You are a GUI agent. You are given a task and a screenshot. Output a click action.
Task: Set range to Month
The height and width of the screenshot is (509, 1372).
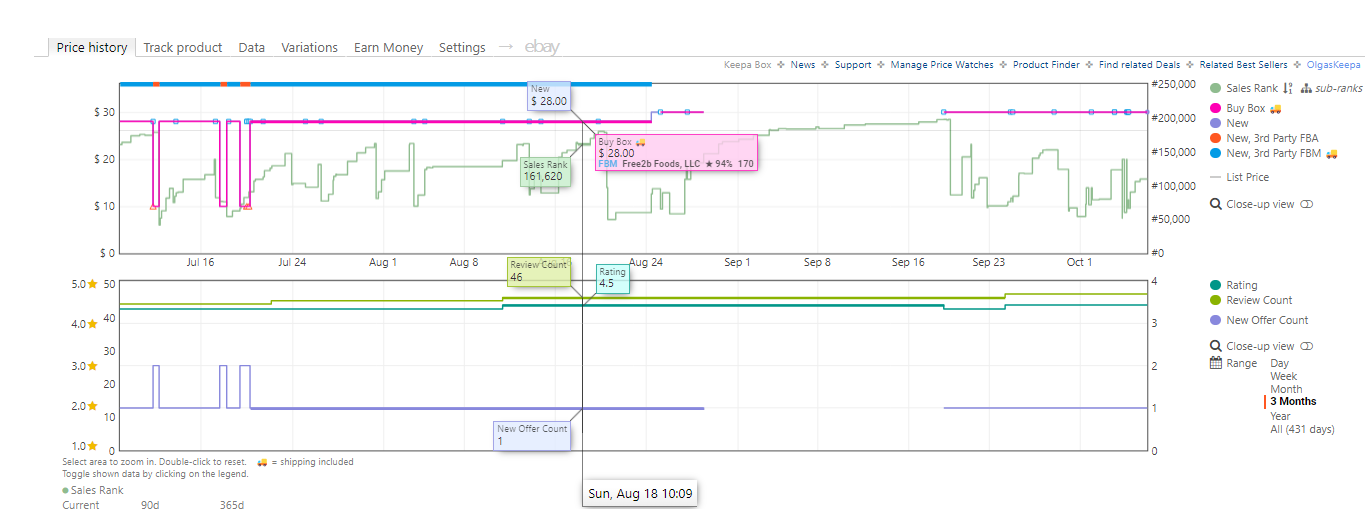point(1286,389)
